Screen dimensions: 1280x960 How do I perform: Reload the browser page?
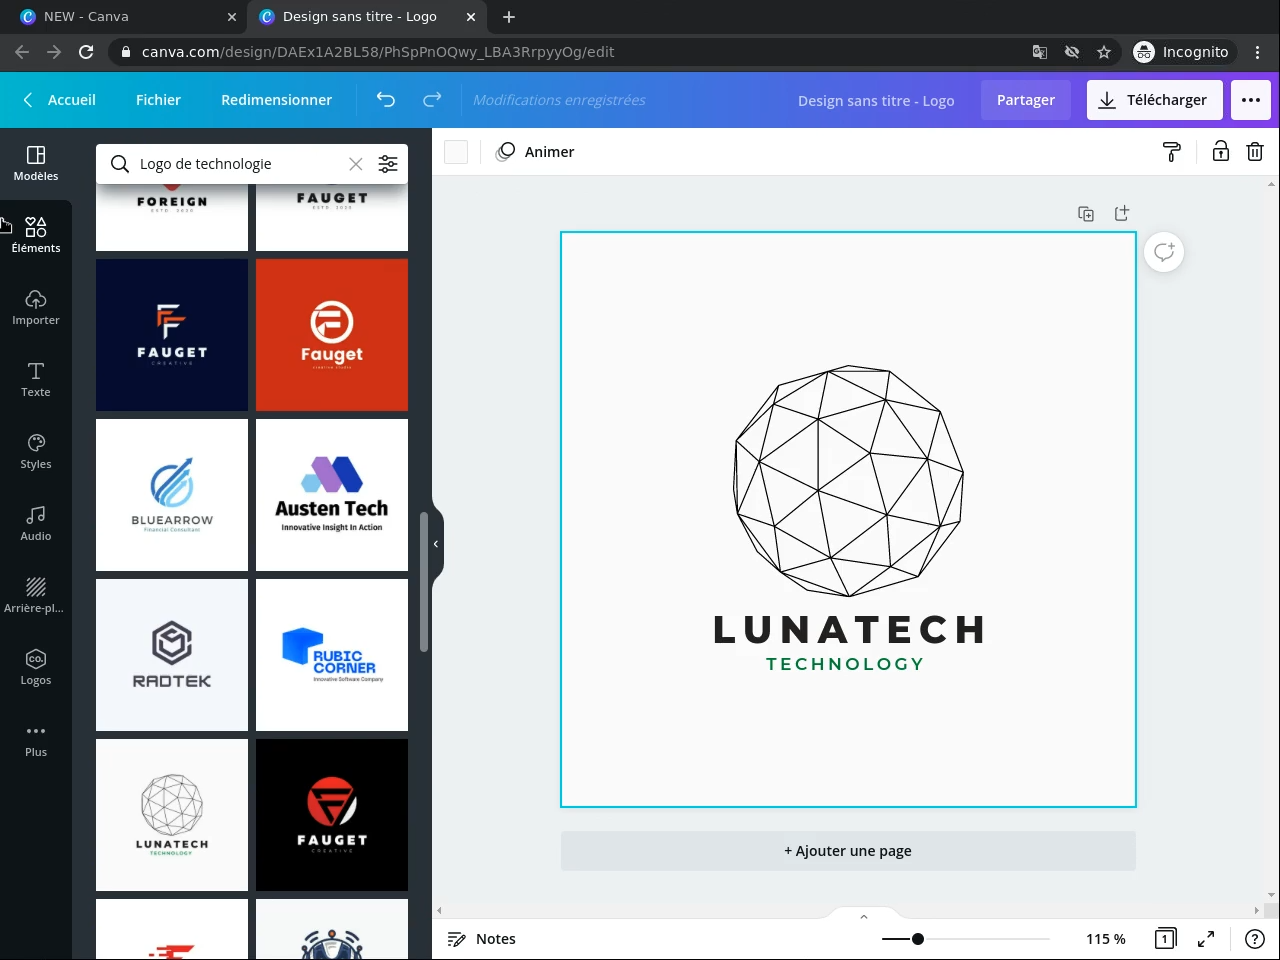tap(86, 52)
